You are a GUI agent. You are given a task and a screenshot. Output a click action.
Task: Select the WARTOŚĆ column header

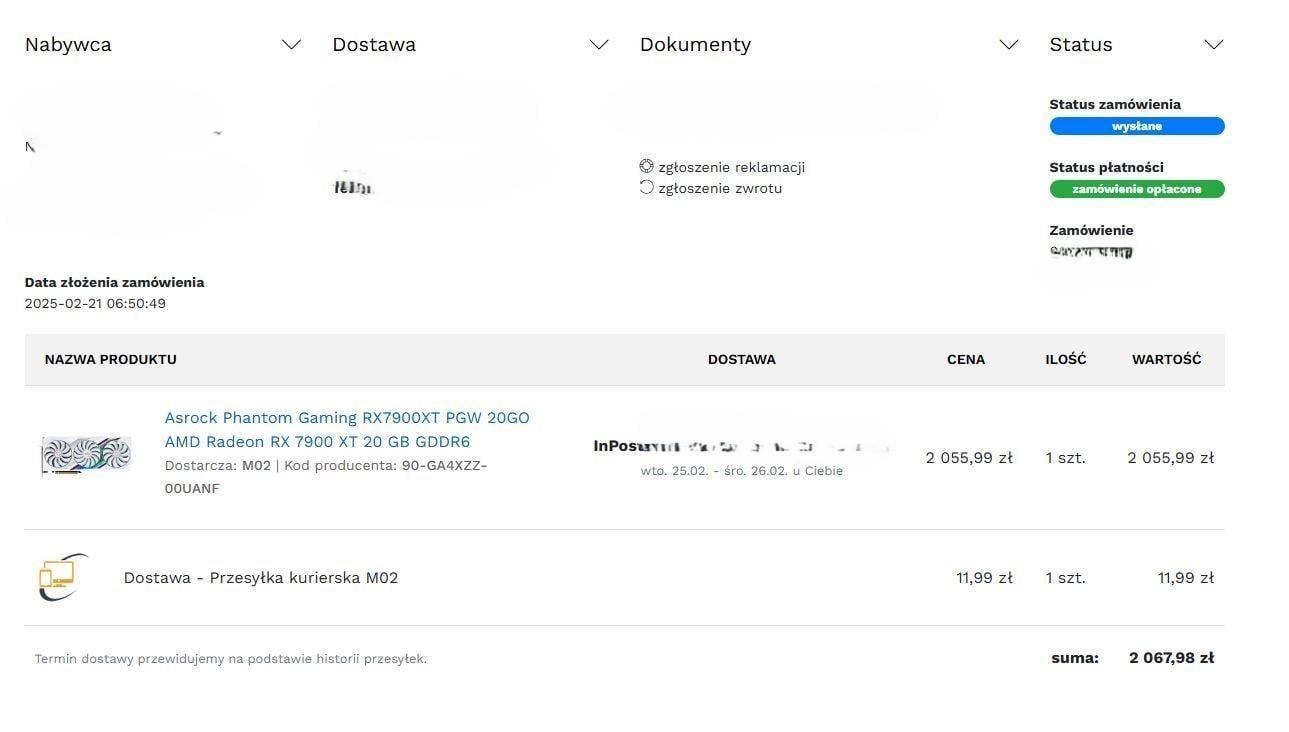pyautogui.click(x=1166, y=359)
